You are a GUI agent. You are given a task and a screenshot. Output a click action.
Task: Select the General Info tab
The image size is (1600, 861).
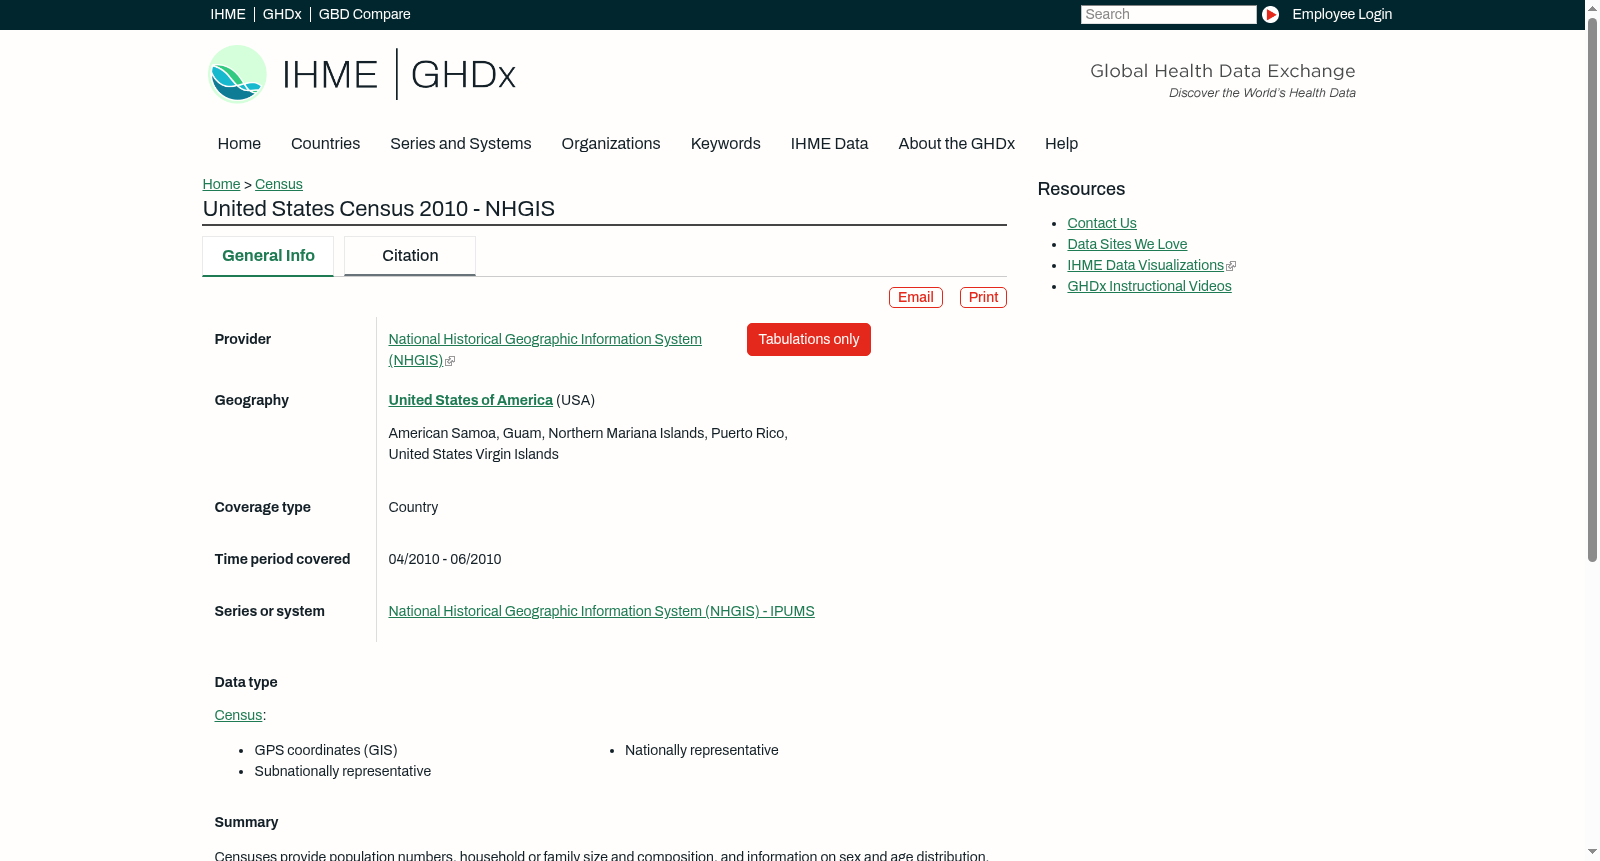pyautogui.click(x=268, y=256)
